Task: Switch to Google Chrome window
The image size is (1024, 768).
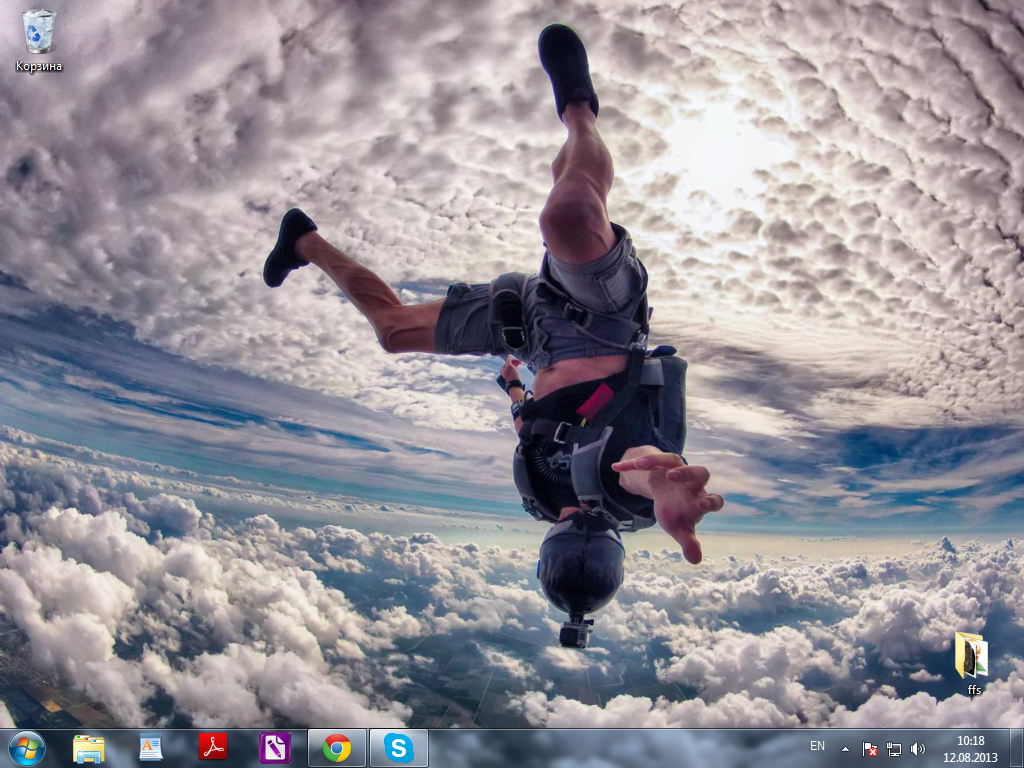Action: point(336,748)
